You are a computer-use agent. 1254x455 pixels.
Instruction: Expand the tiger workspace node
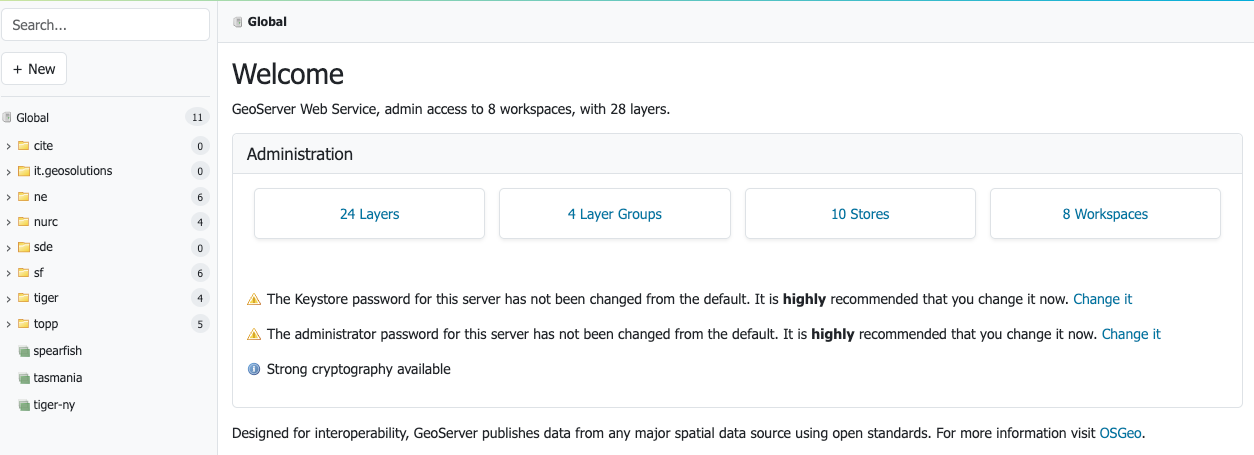pos(8,299)
